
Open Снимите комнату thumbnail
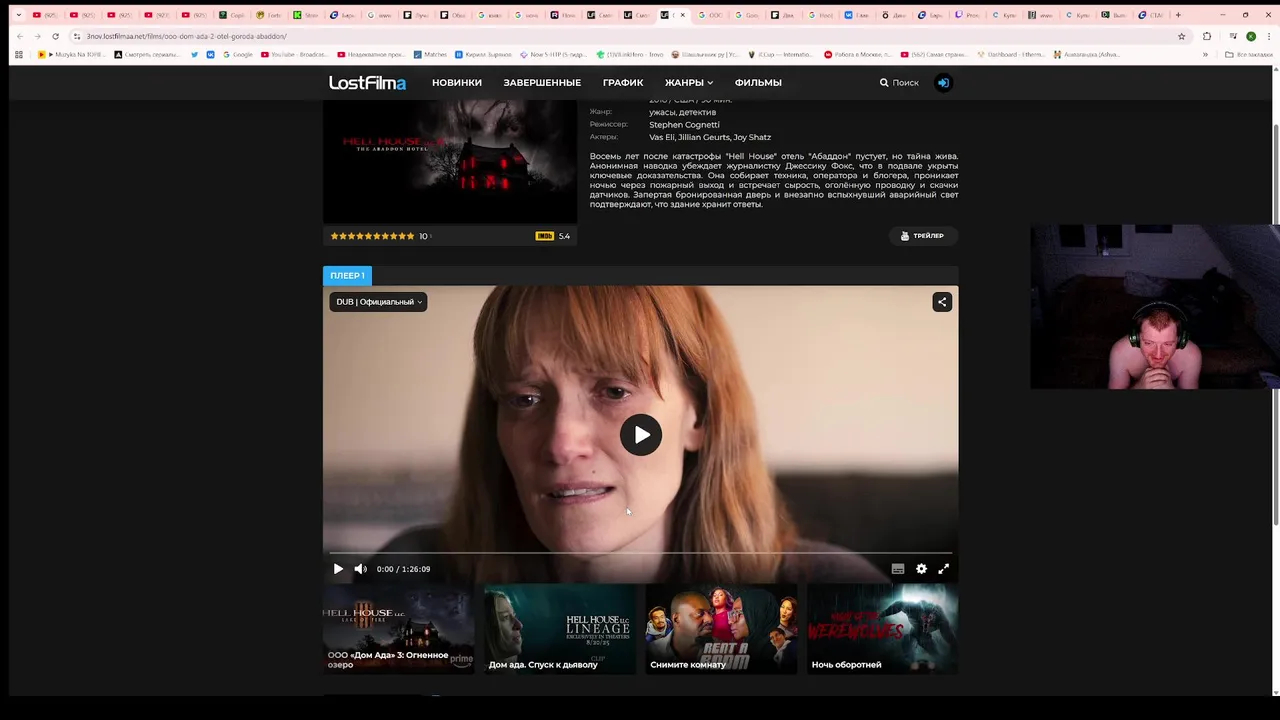click(x=721, y=629)
